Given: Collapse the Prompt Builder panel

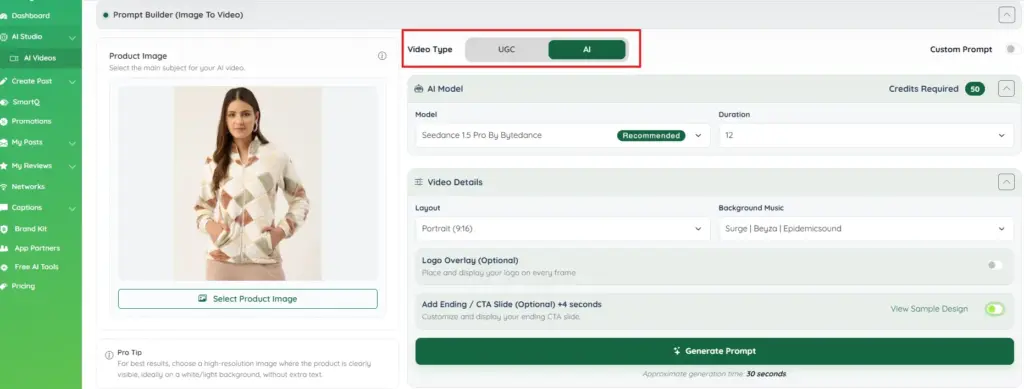Looking at the screenshot, I should 1006,15.
